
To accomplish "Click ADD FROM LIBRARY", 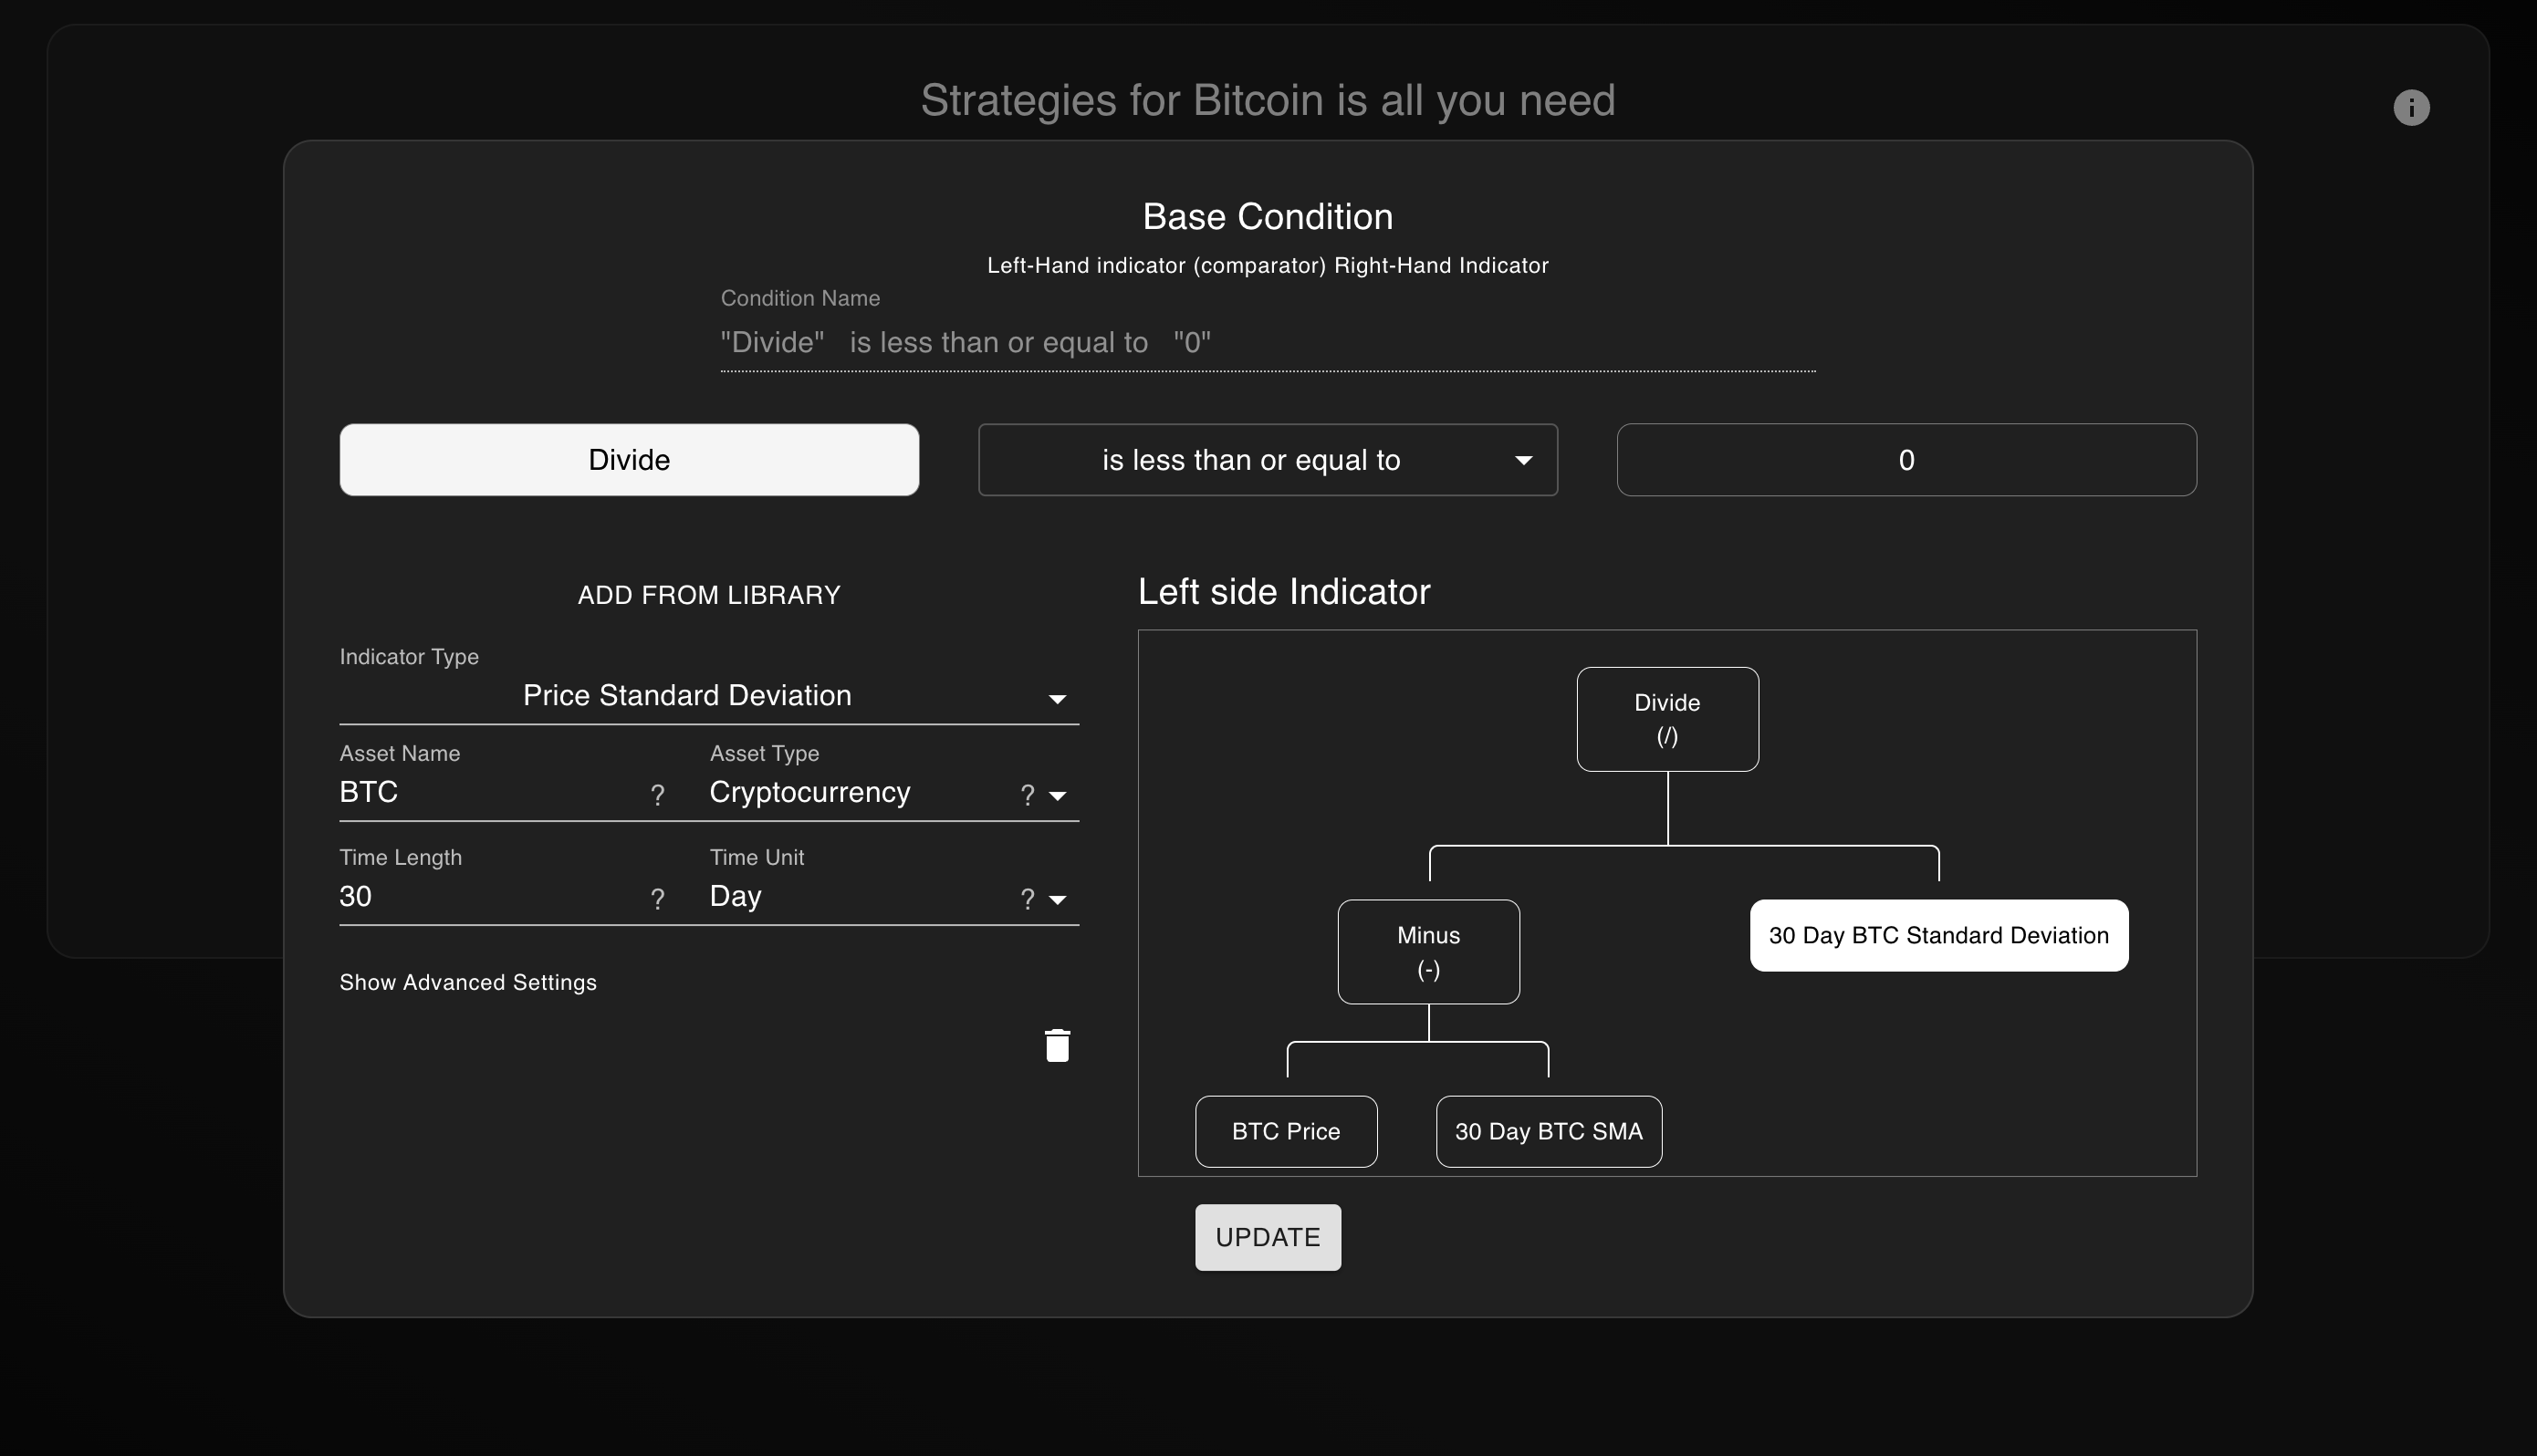I will coord(708,593).
